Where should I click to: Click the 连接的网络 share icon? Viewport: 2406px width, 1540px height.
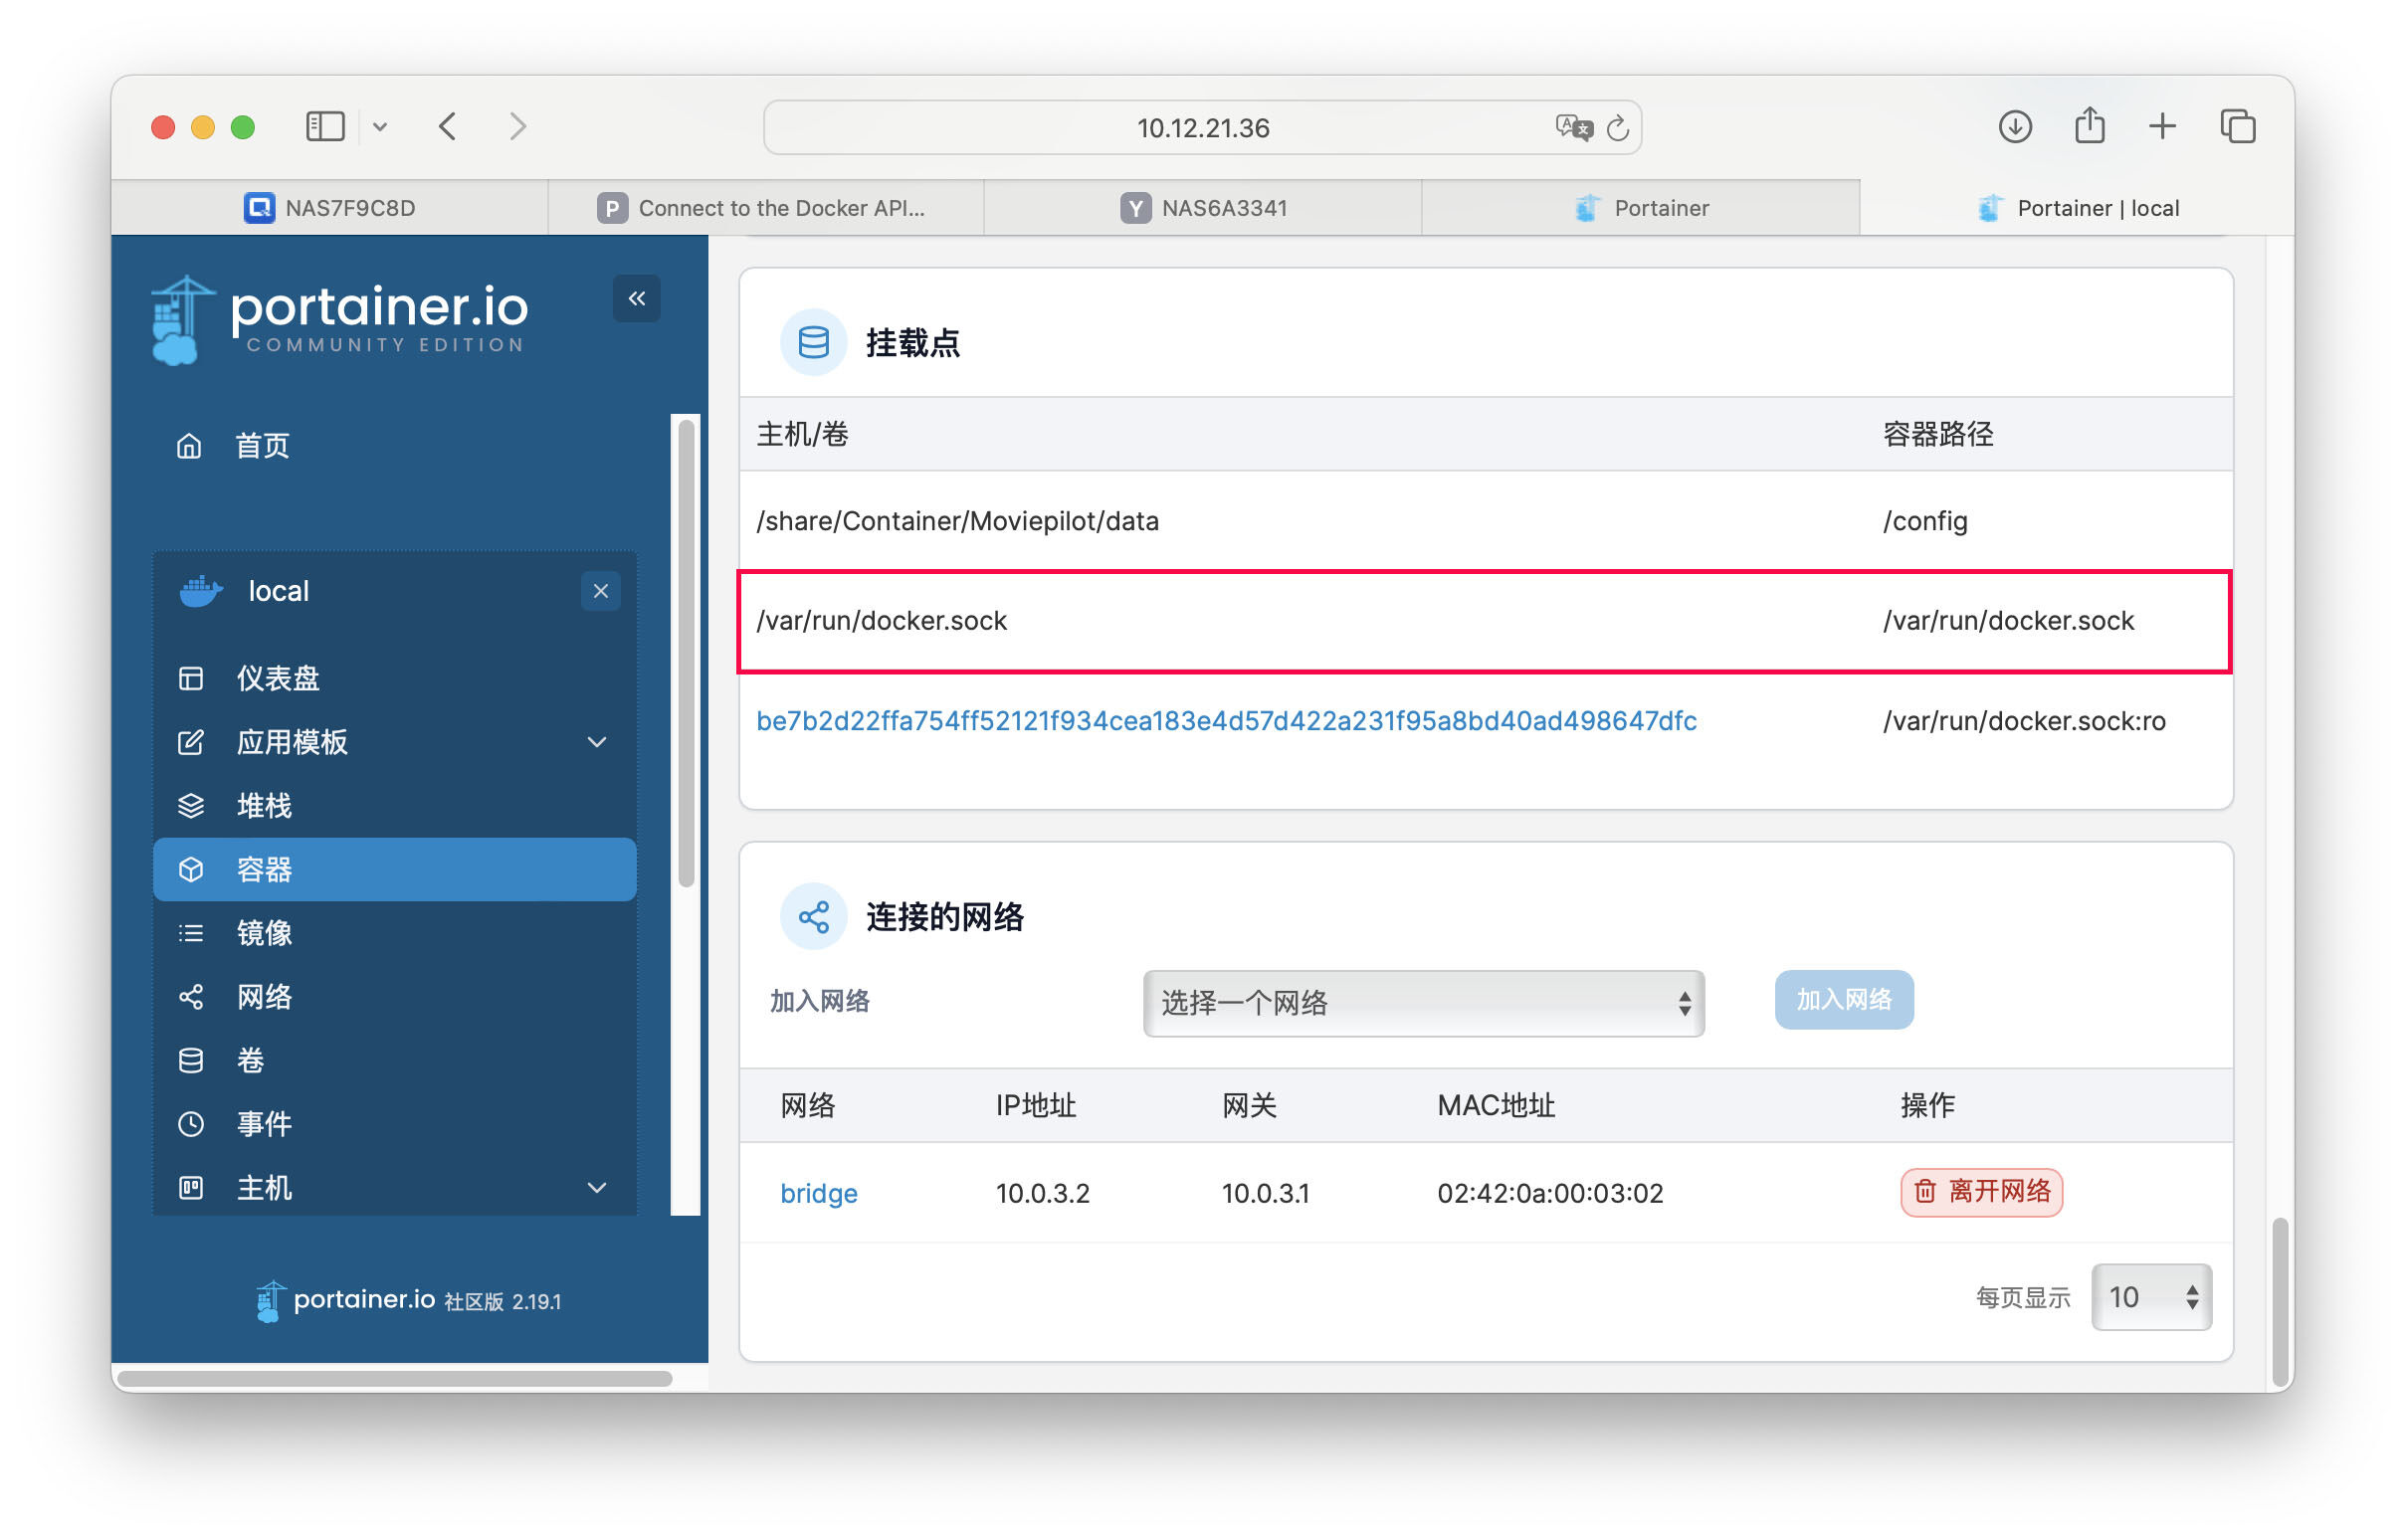[x=813, y=916]
